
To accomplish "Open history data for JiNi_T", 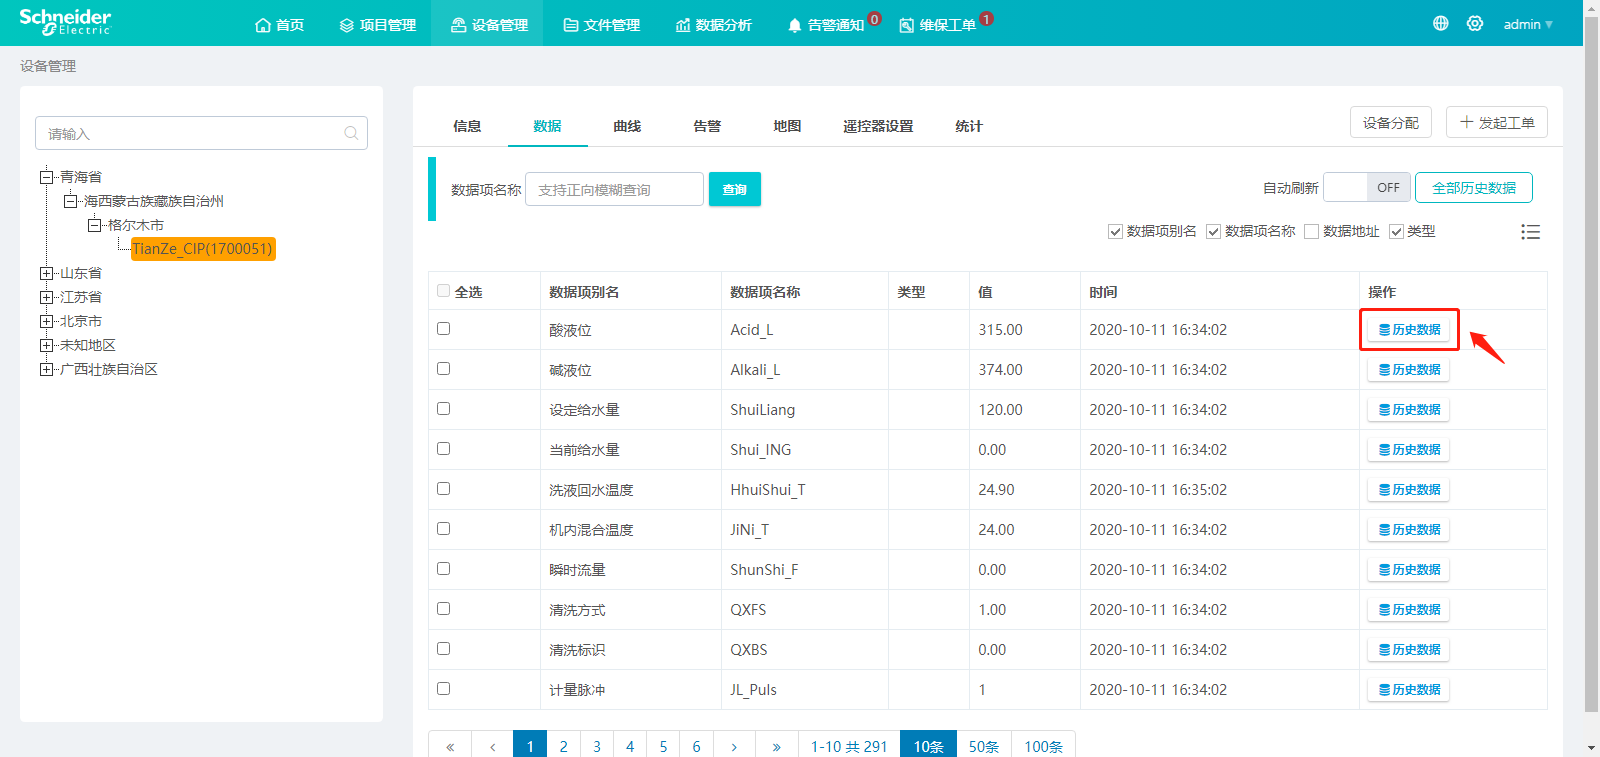I will (x=1409, y=530).
